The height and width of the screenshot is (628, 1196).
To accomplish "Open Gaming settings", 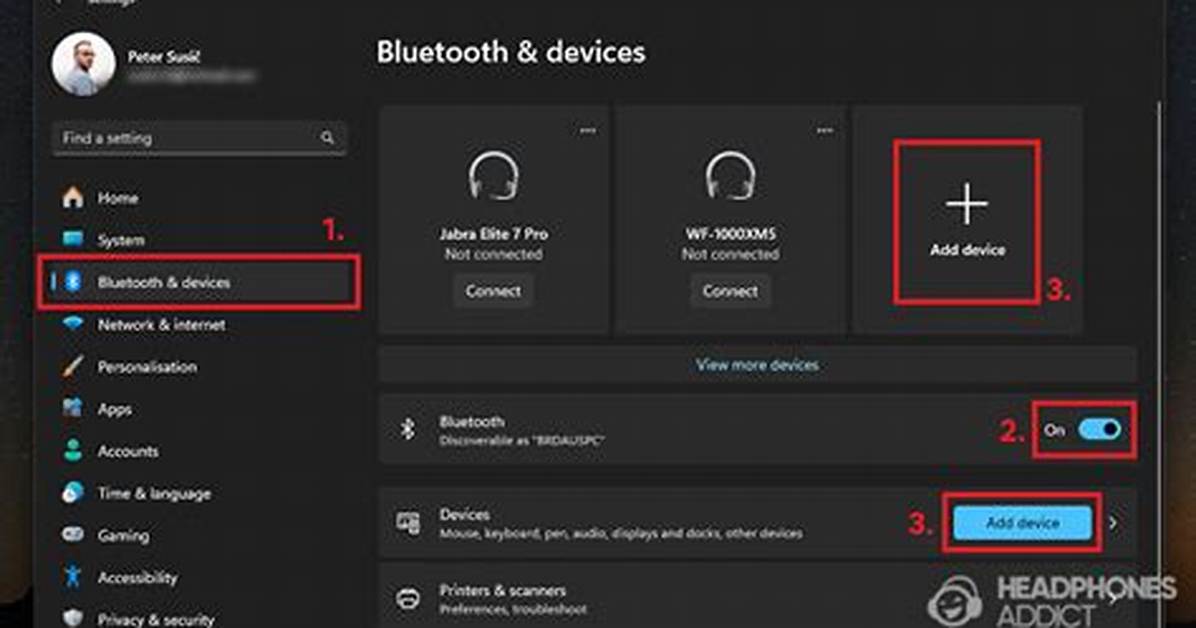I will coord(123,536).
